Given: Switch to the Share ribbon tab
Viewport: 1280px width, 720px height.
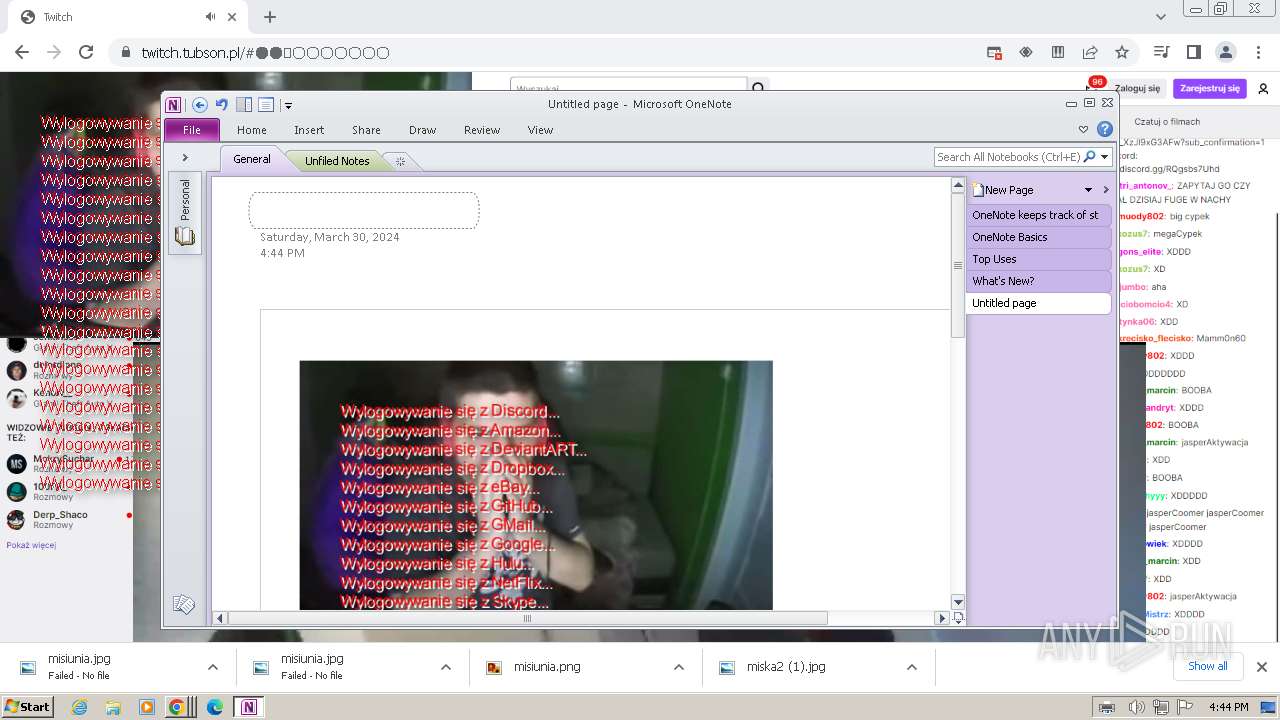Looking at the screenshot, I should (x=366, y=130).
